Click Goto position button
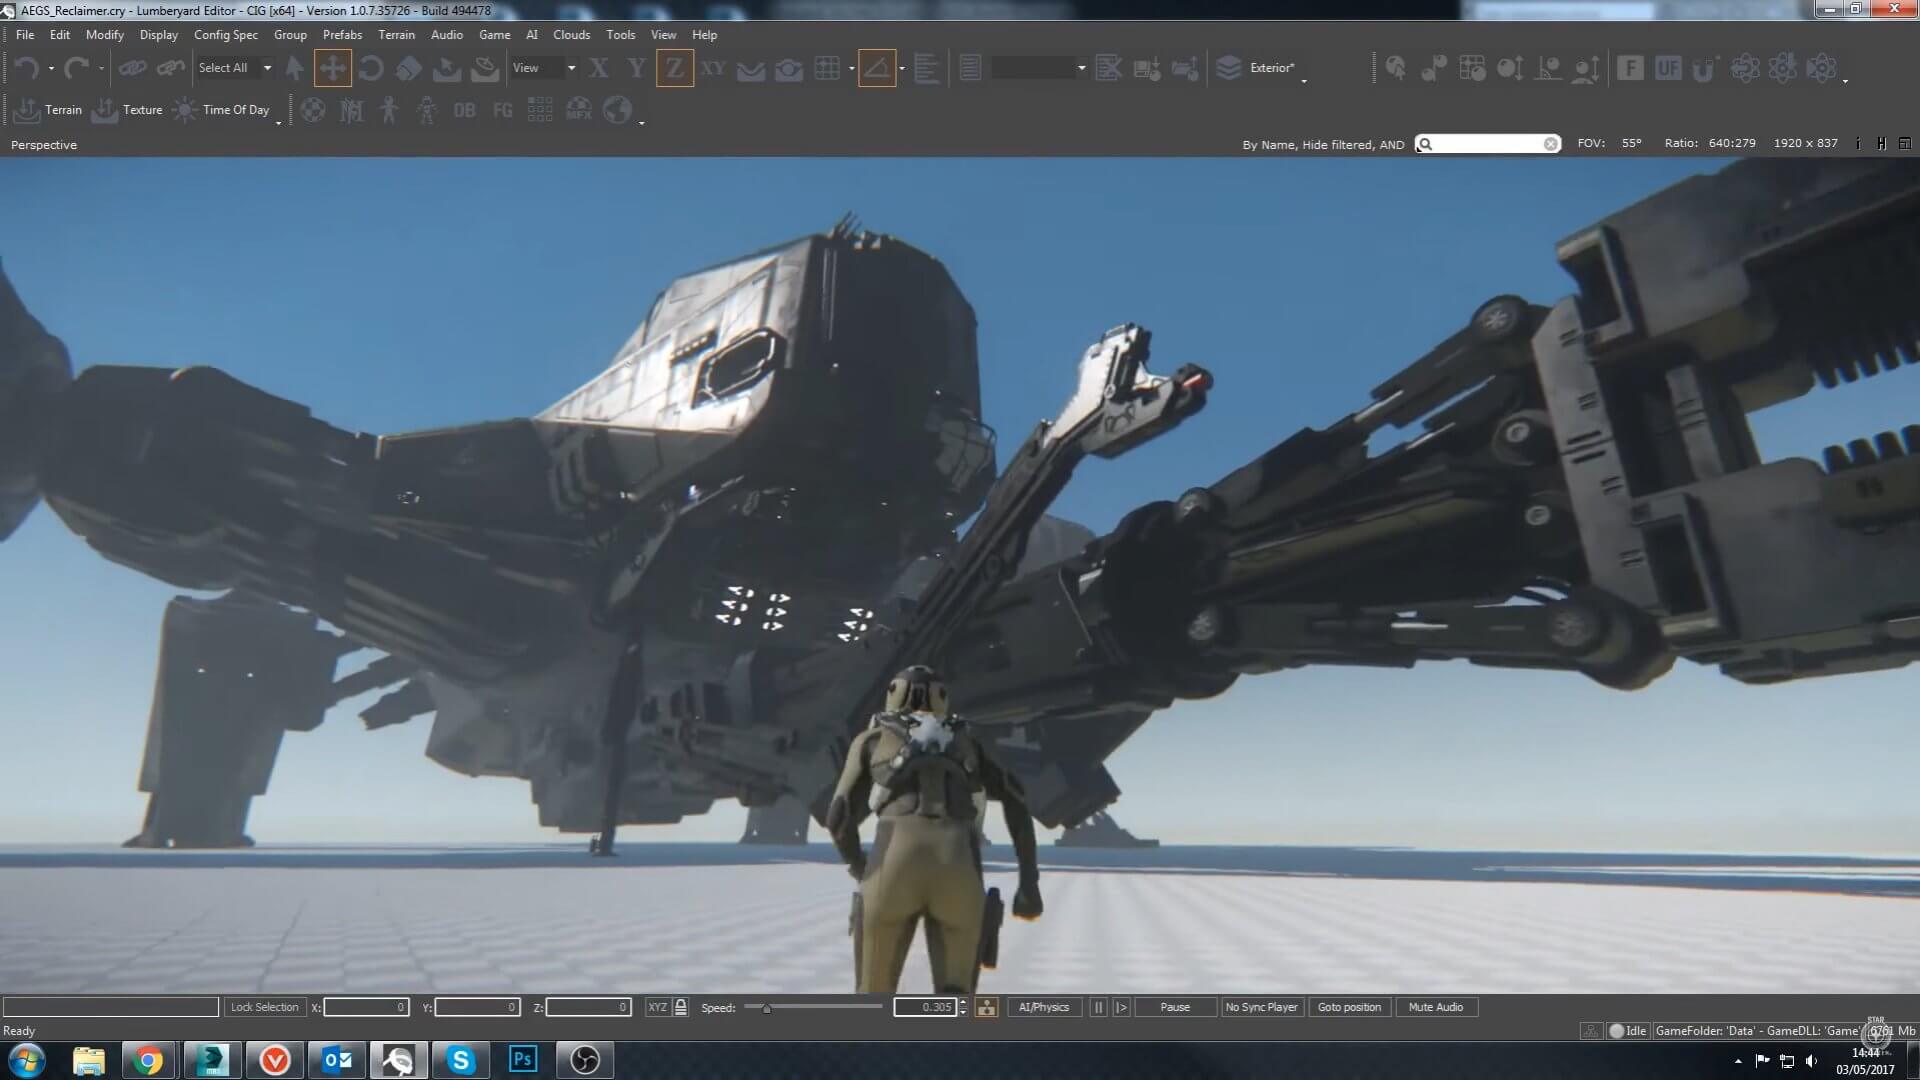Image resolution: width=1920 pixels, height=1080 pixels. tap(1349, 1007)
